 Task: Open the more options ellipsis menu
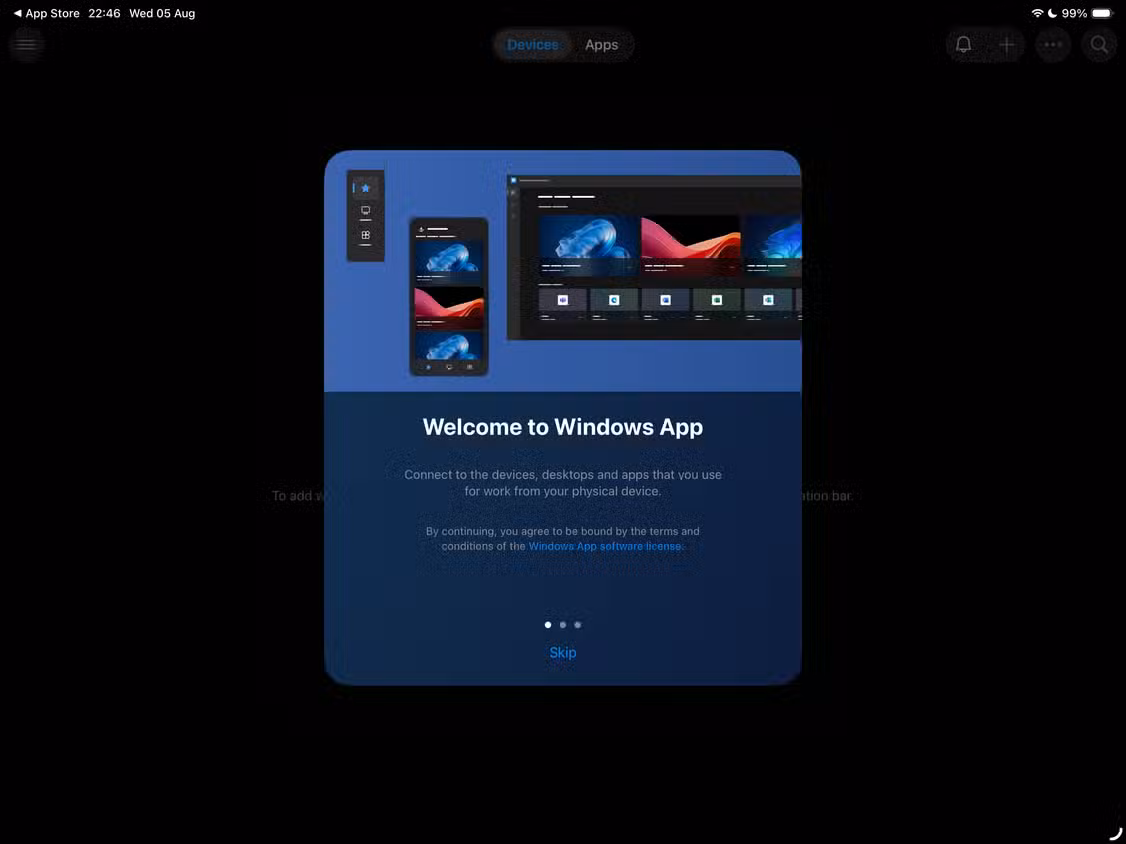[x=1053, y=45]
